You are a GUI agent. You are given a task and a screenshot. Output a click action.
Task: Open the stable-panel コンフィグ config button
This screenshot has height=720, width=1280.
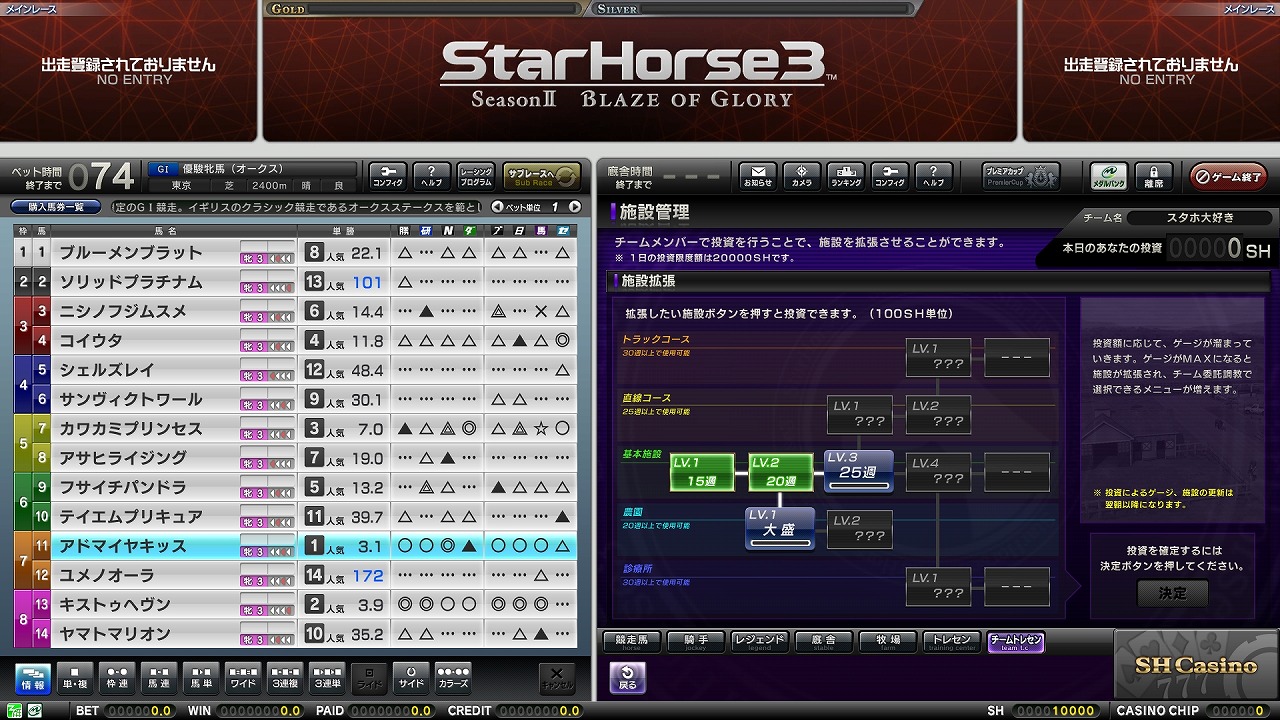(x=890, y=176)
